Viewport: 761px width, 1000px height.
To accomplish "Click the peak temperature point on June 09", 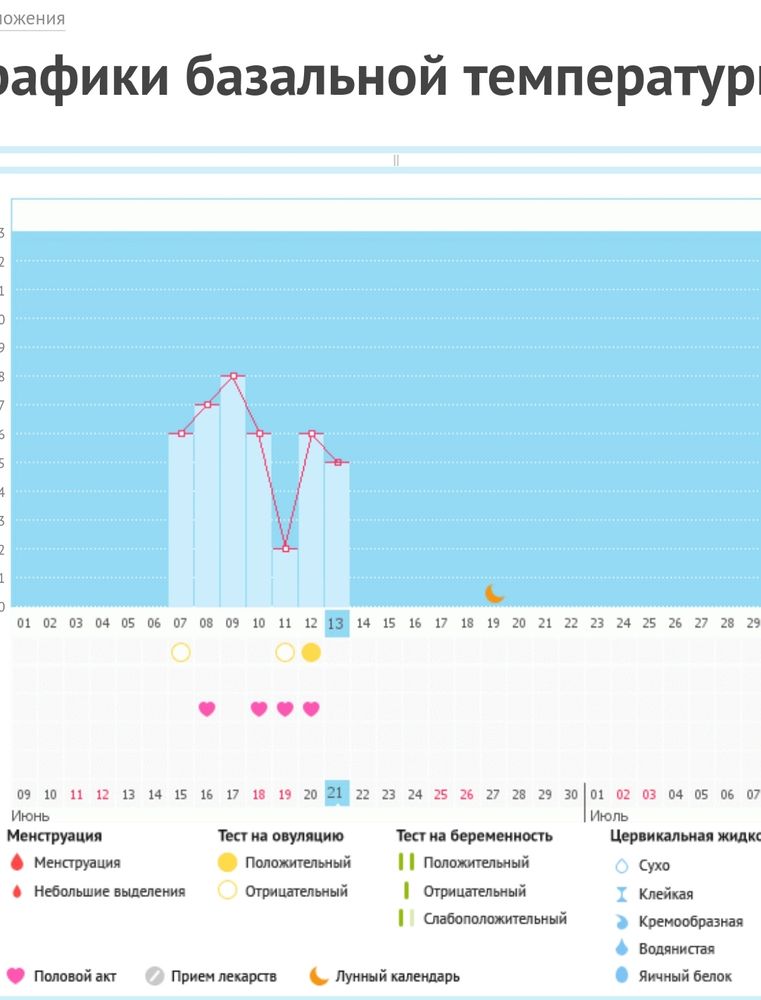I will coord(233,376).
